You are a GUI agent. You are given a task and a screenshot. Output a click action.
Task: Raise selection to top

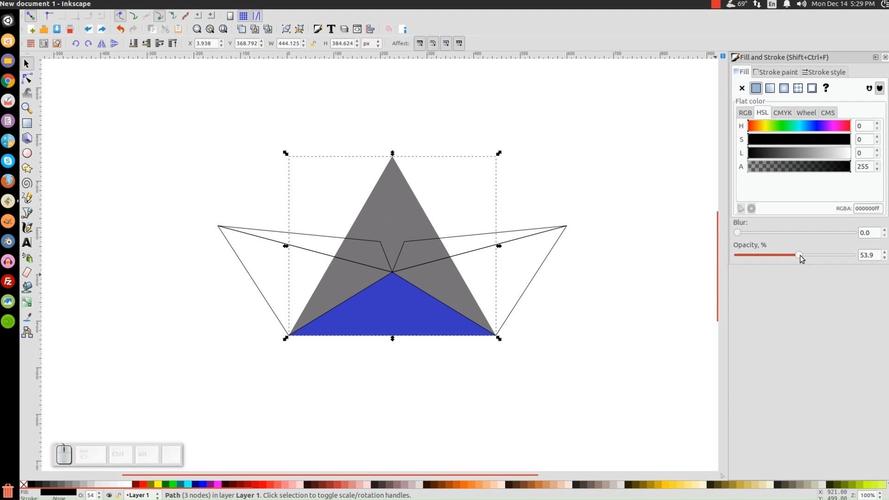pos(173,43)
